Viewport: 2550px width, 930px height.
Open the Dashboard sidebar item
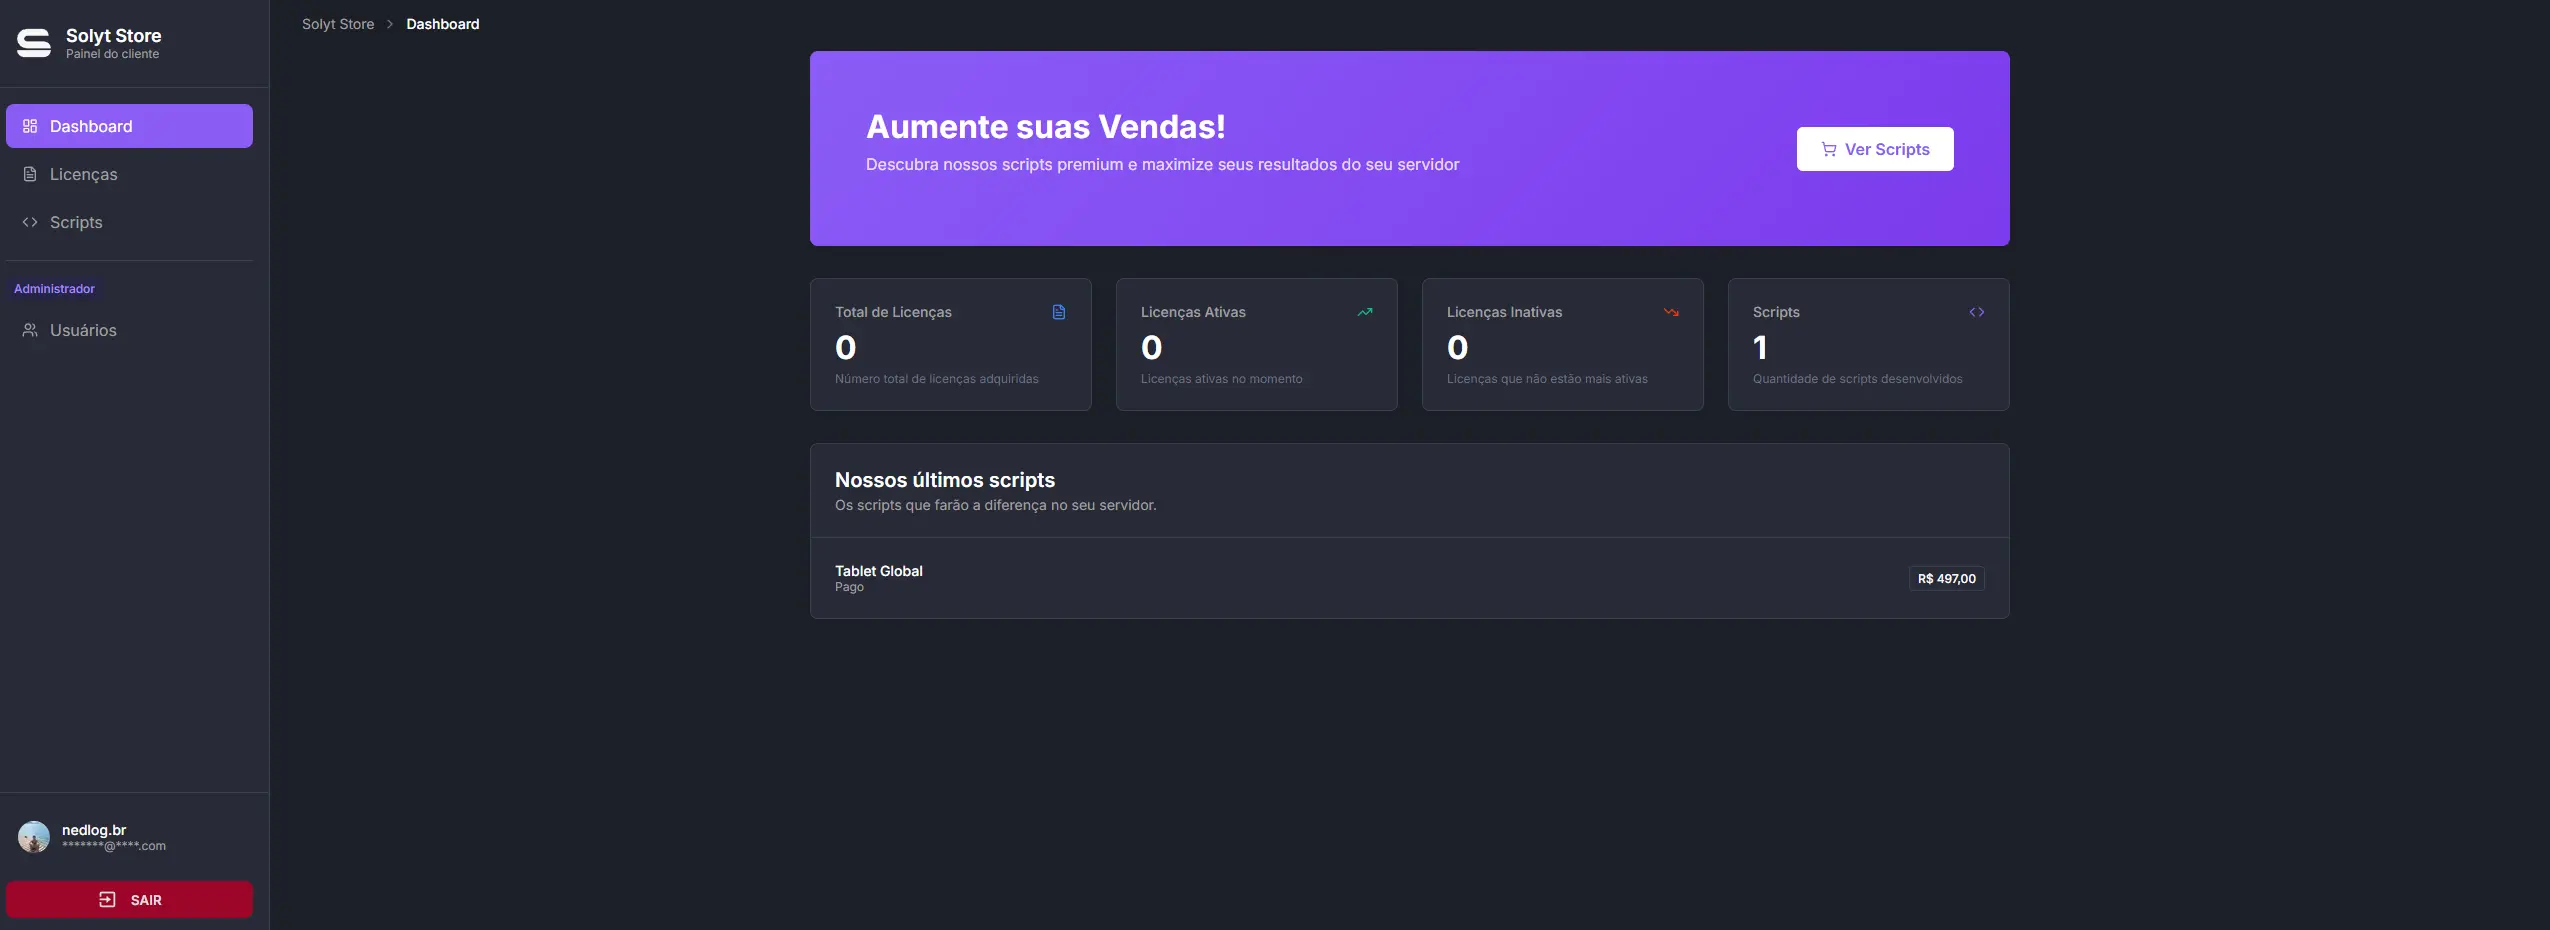(x=129, y=126)
